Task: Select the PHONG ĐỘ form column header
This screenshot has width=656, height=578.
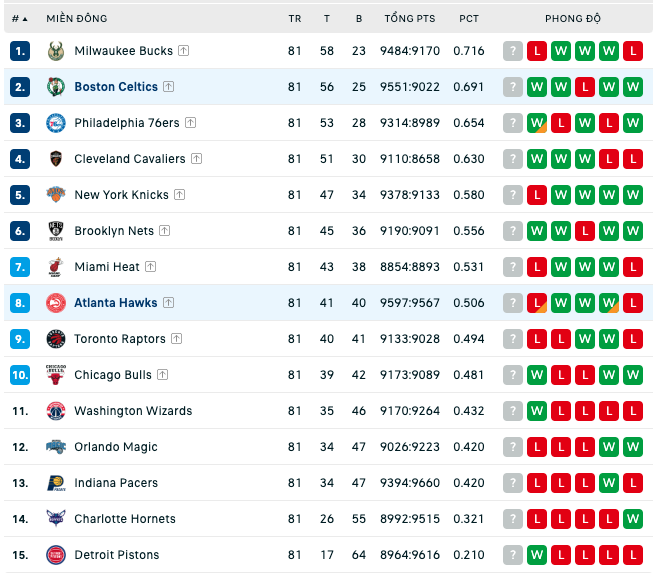Action: (573, 18)
